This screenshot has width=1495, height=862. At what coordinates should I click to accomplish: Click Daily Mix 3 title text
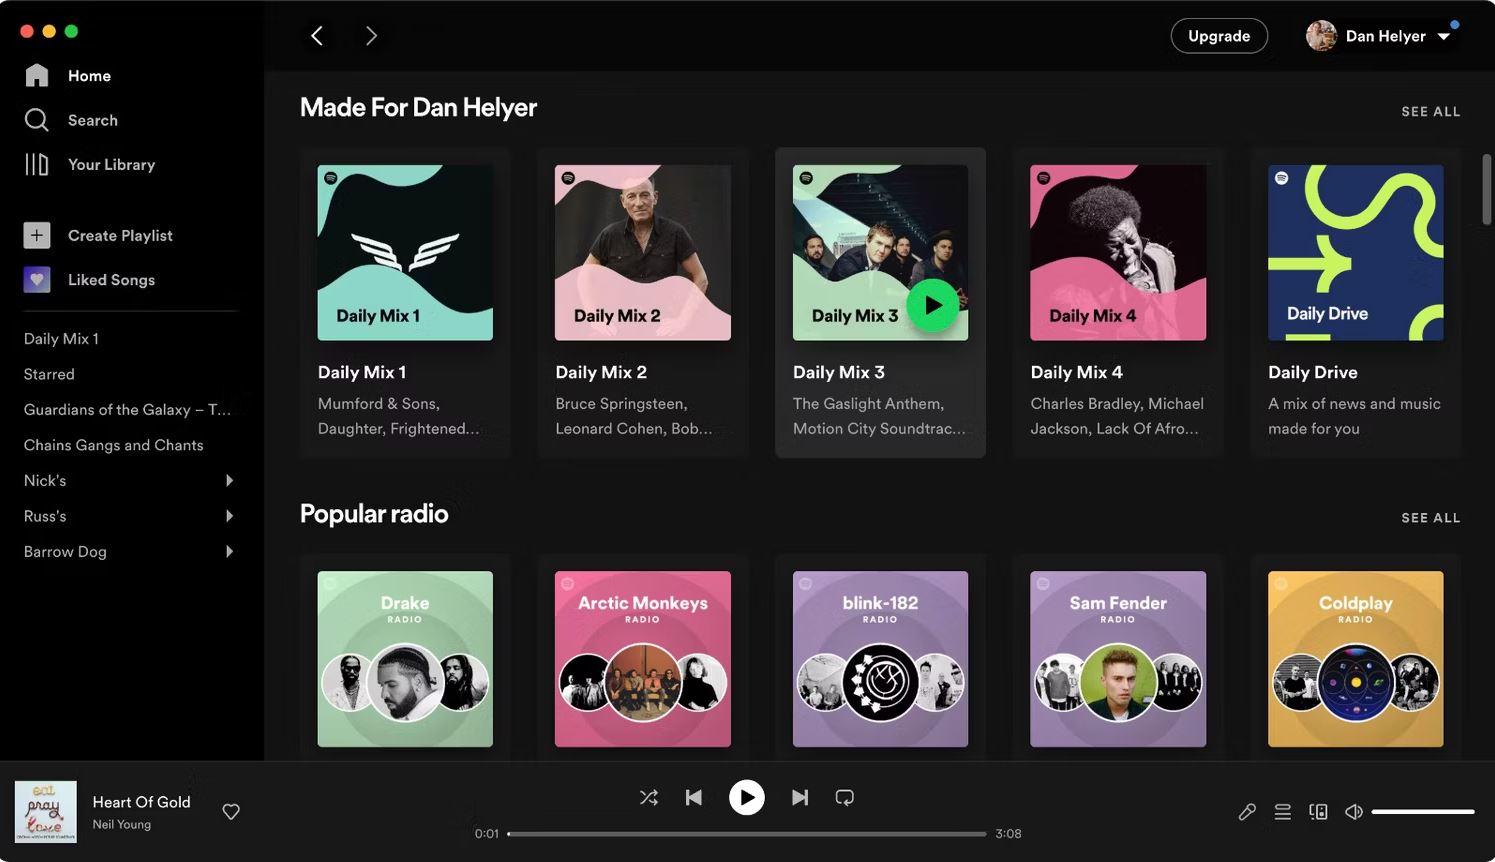click(x=839, y=372)
